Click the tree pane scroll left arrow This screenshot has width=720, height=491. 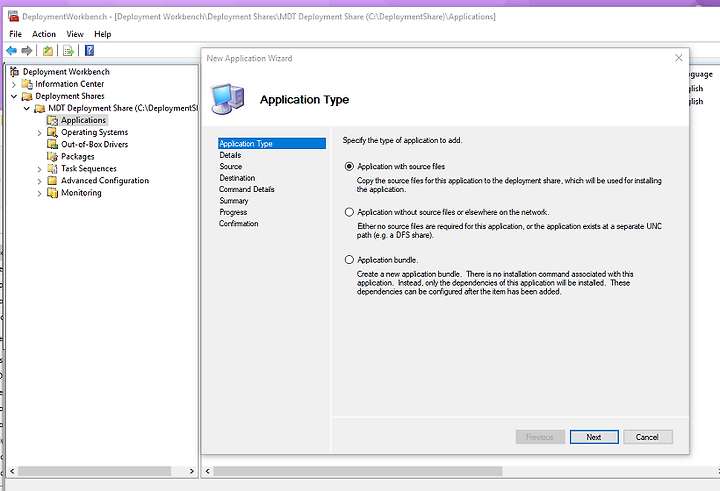pyautogui.click(x=12, y=471)
